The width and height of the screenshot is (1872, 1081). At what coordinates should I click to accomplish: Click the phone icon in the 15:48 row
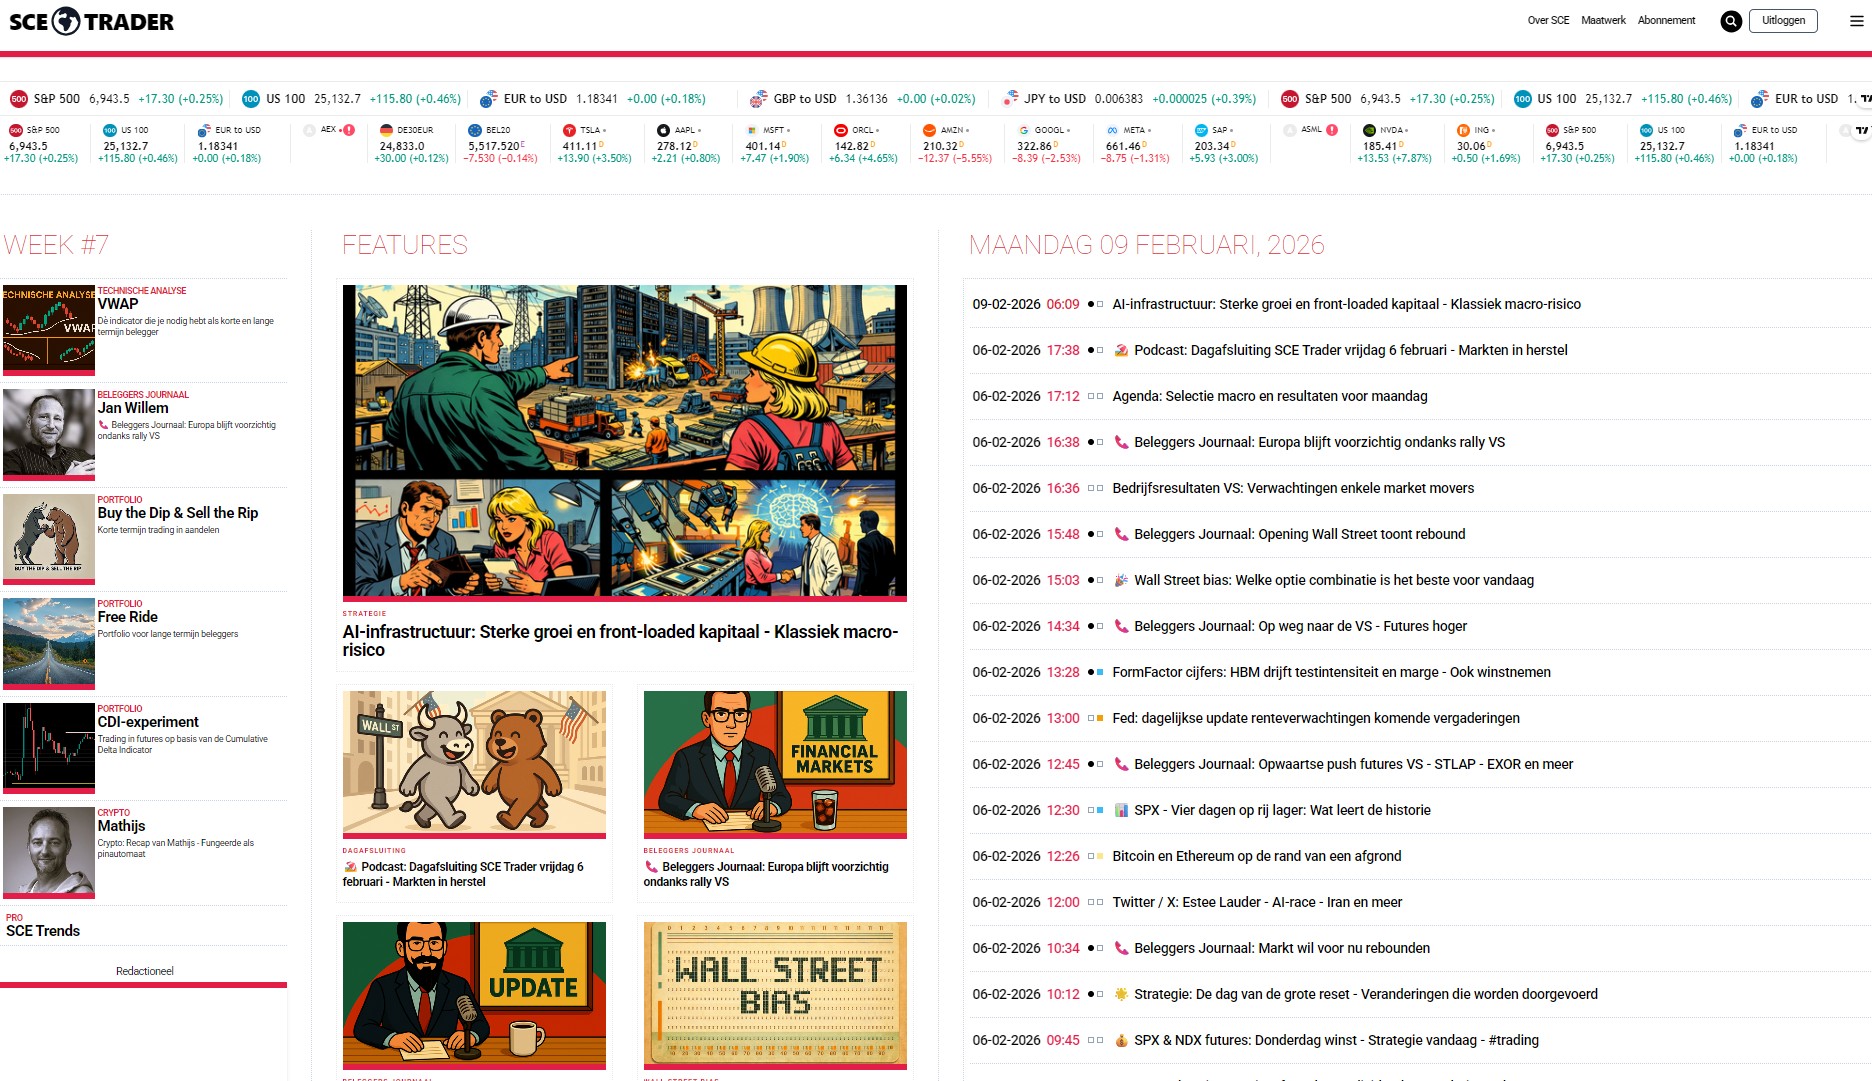(x=1121, y=534)
